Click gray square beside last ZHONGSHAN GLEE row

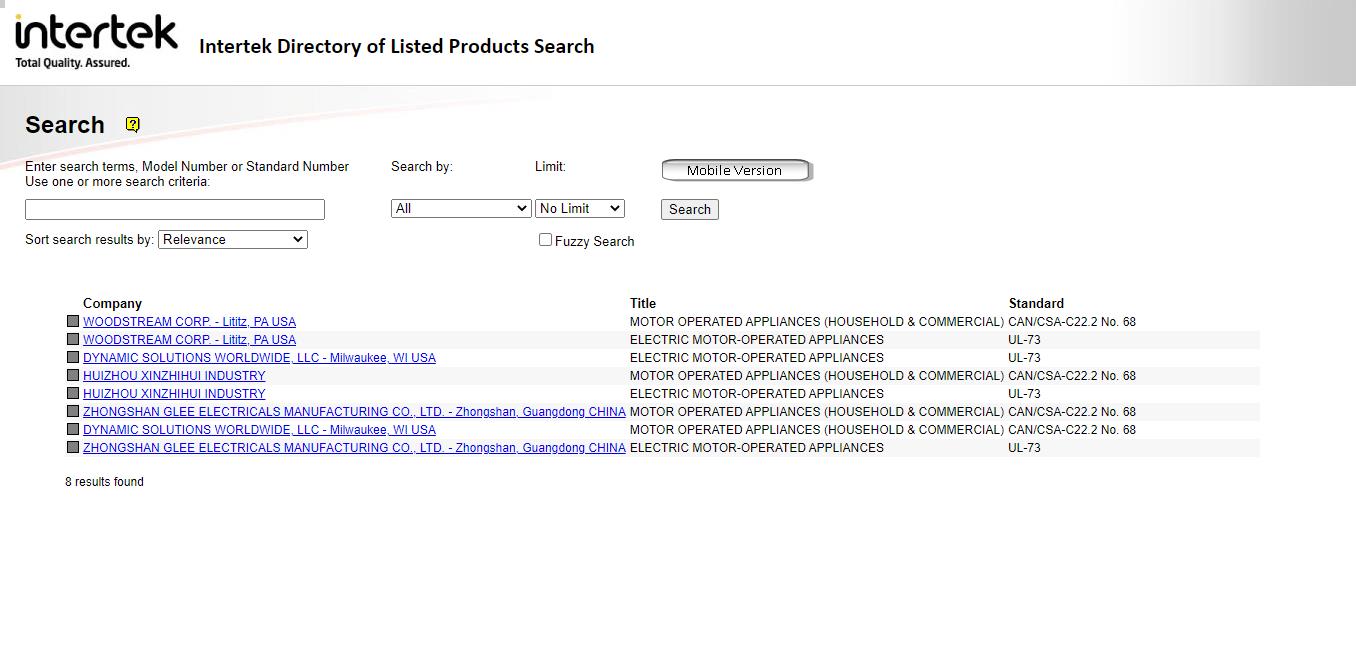[72, 447]
